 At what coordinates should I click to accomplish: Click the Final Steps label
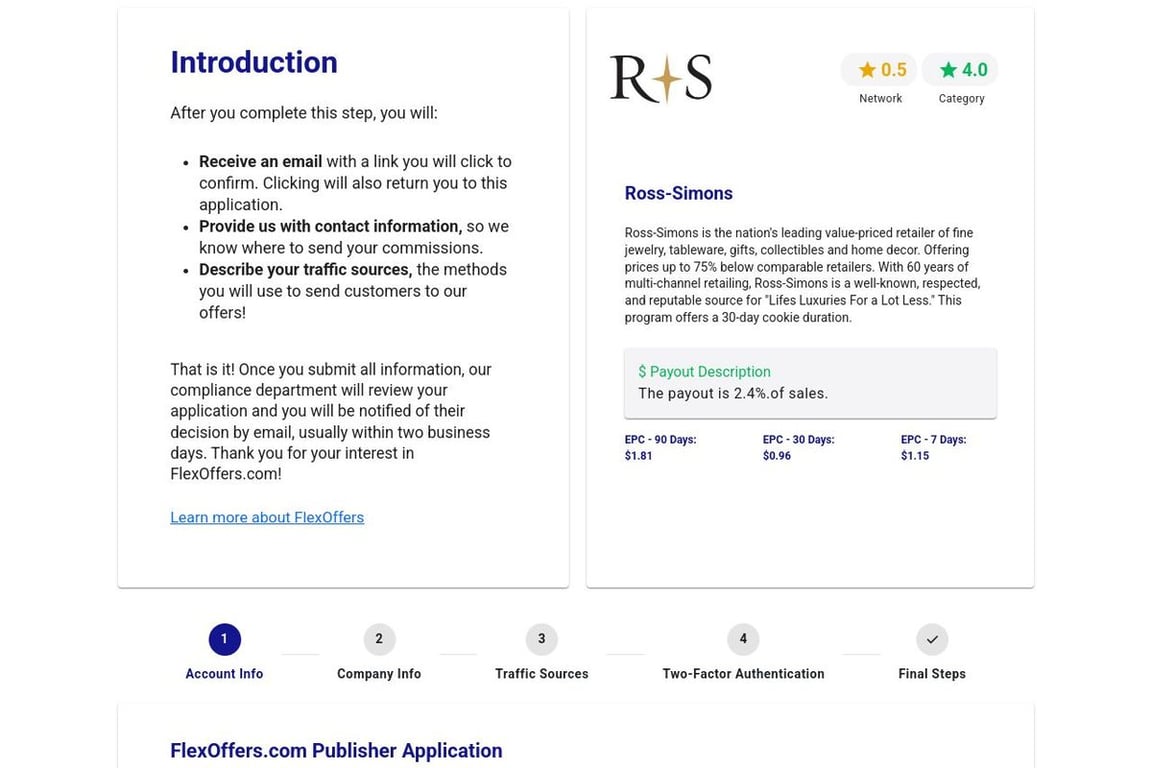[932, 673]
